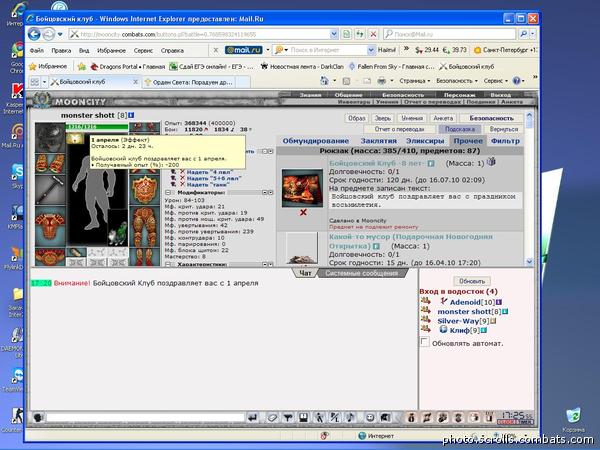The image size is (600, 450).
Task: Open Adenoid player name in list
Action: [465, 302]
